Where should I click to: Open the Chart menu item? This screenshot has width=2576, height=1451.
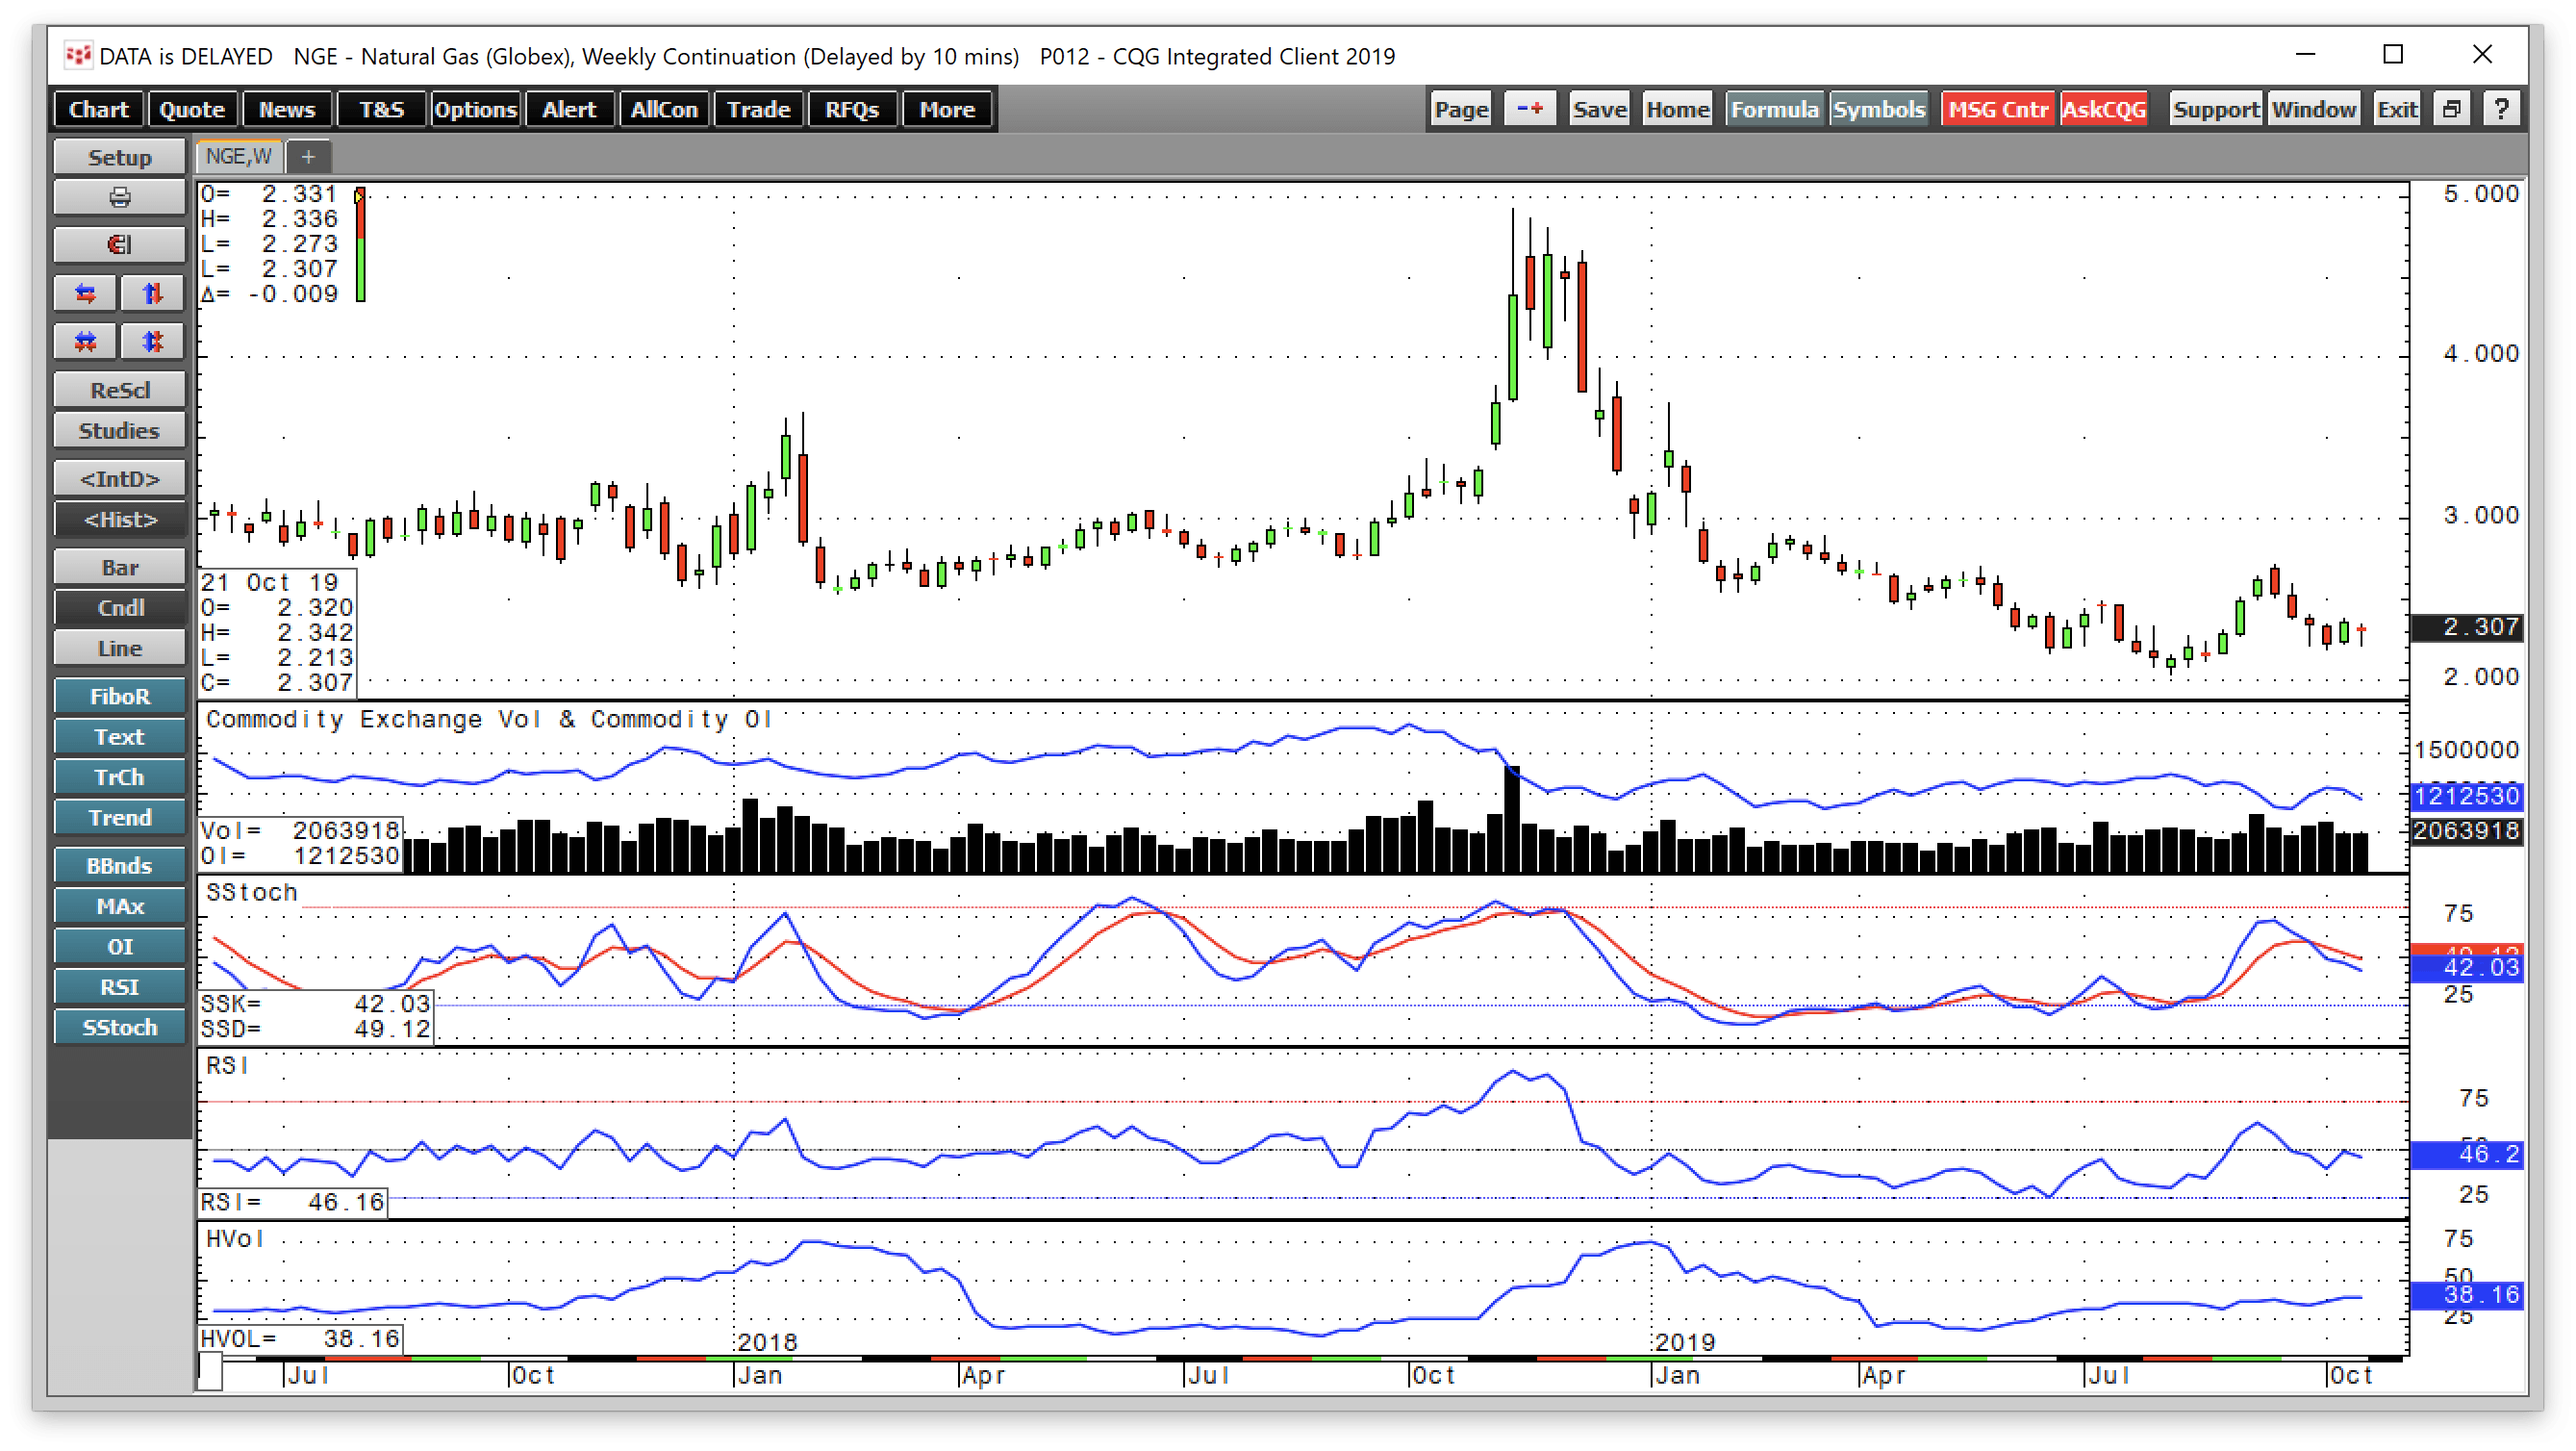tap(98, 109)
